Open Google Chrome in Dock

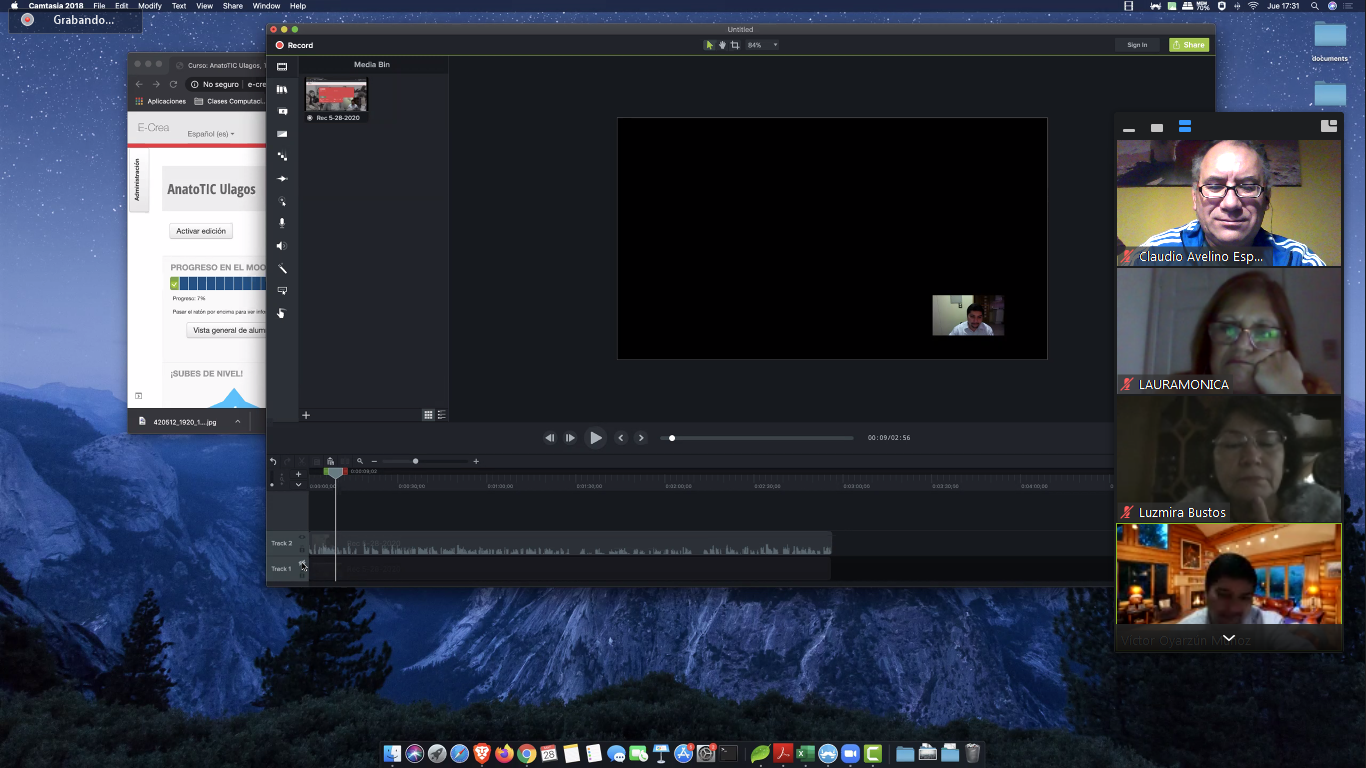526,754
